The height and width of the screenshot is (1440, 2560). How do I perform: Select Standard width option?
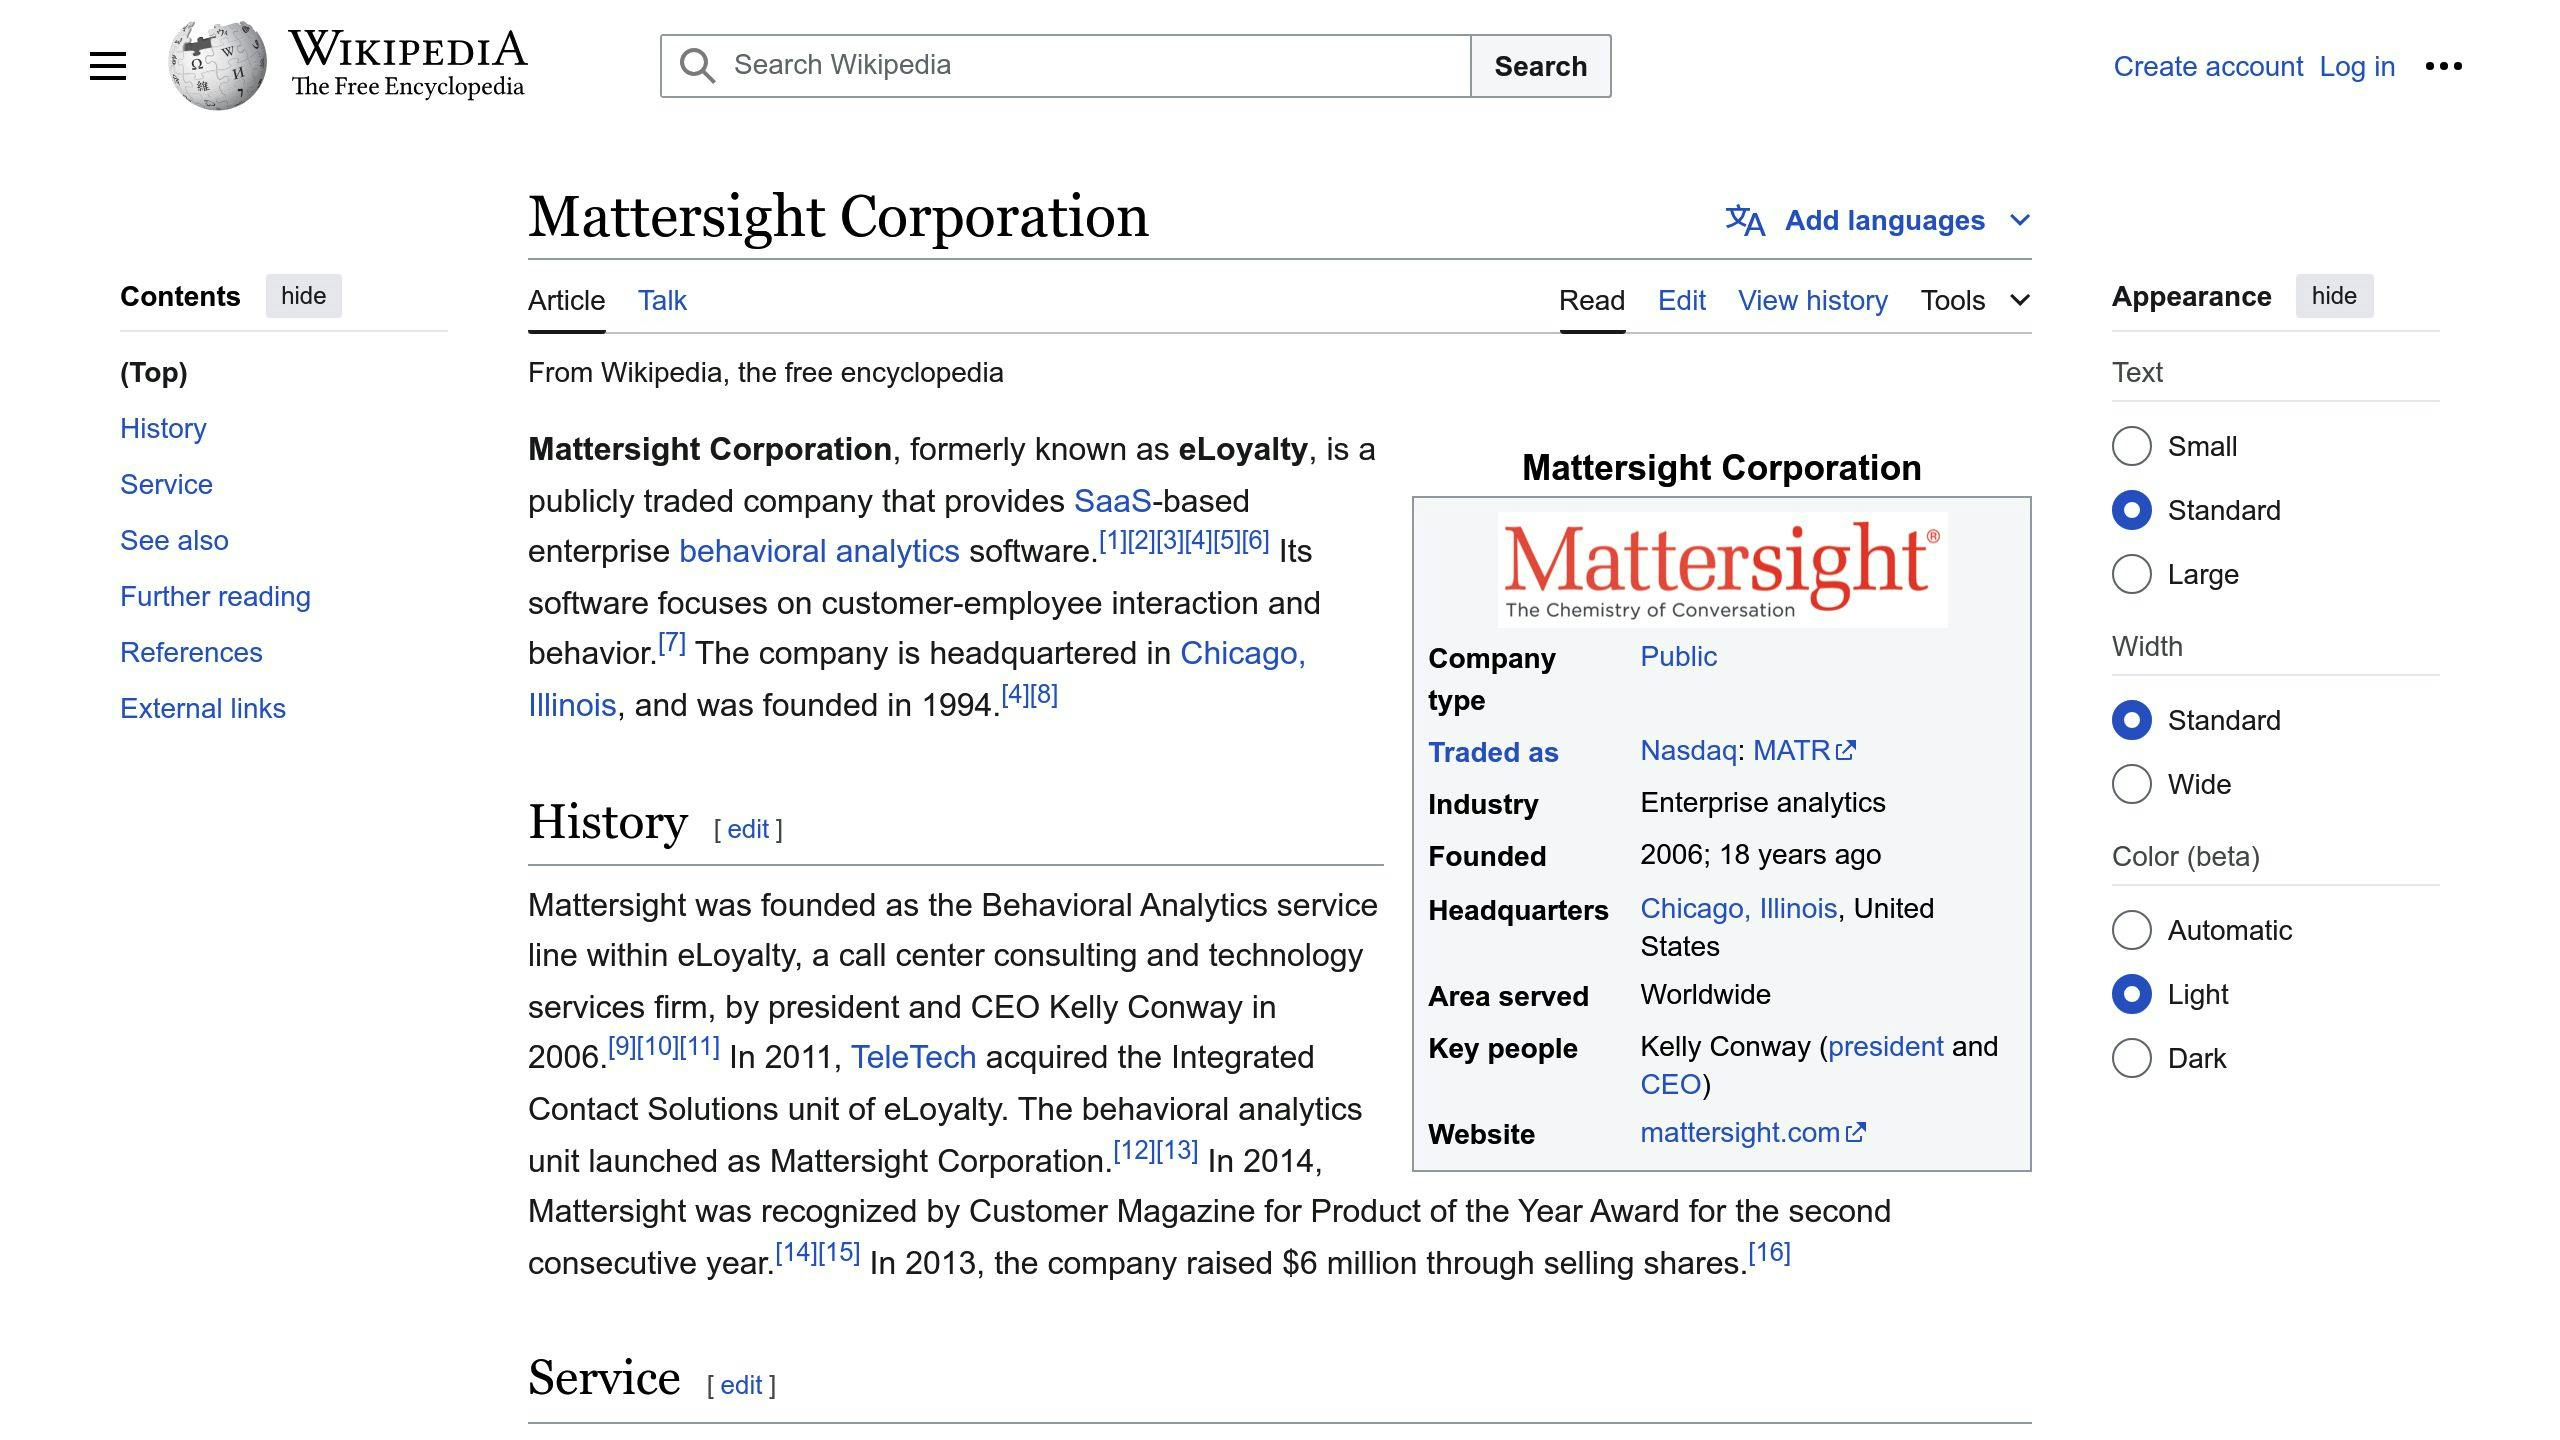[2132, 720]
